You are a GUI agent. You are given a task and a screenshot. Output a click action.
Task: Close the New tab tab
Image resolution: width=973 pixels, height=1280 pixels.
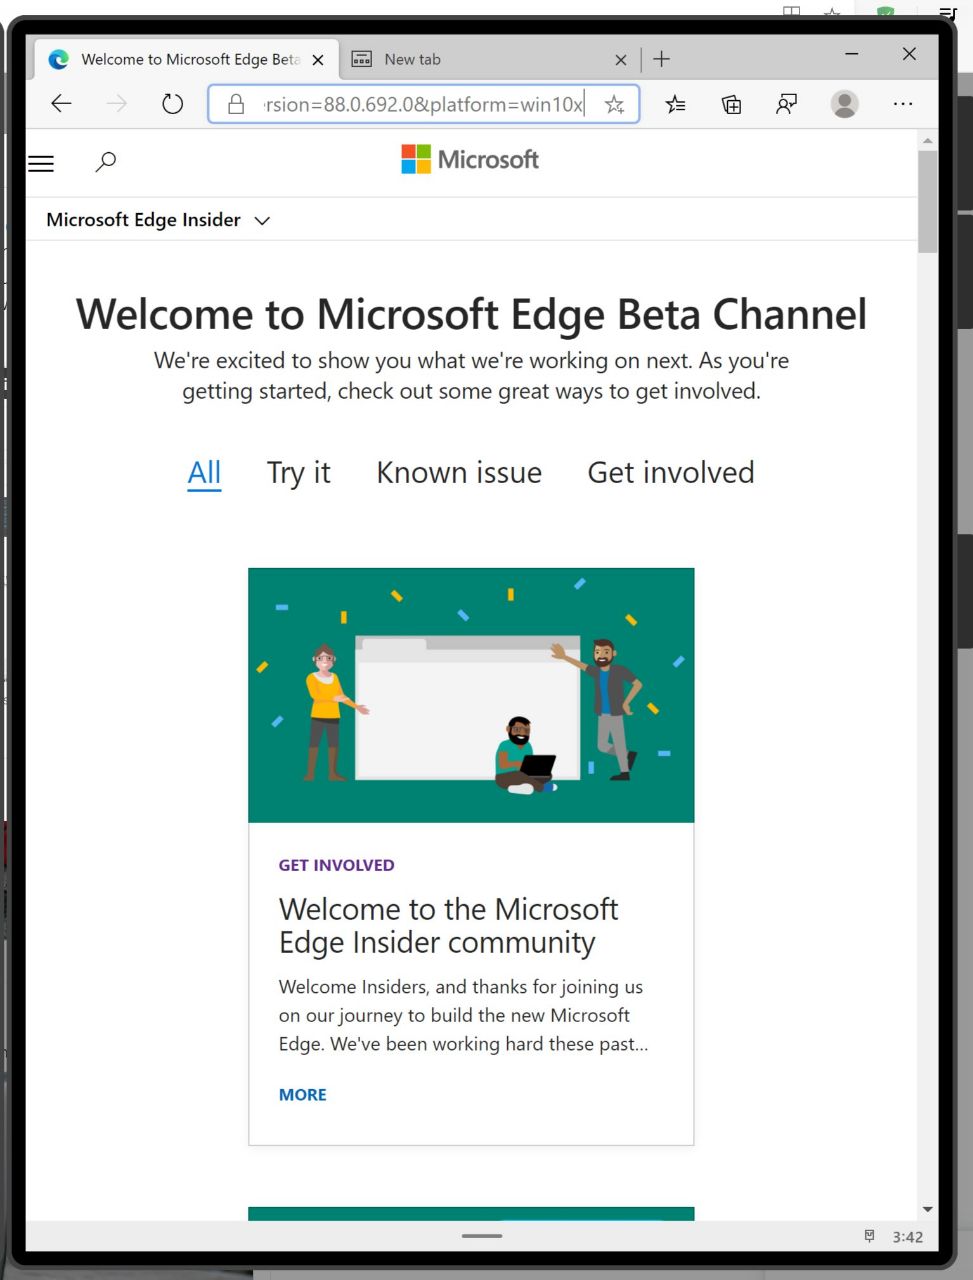click(x=621, y=60)
